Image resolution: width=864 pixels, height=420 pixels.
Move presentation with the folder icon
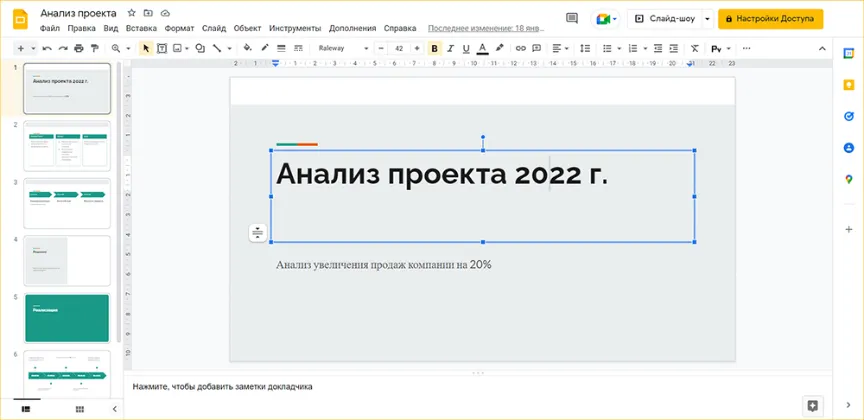click(148, 13)
